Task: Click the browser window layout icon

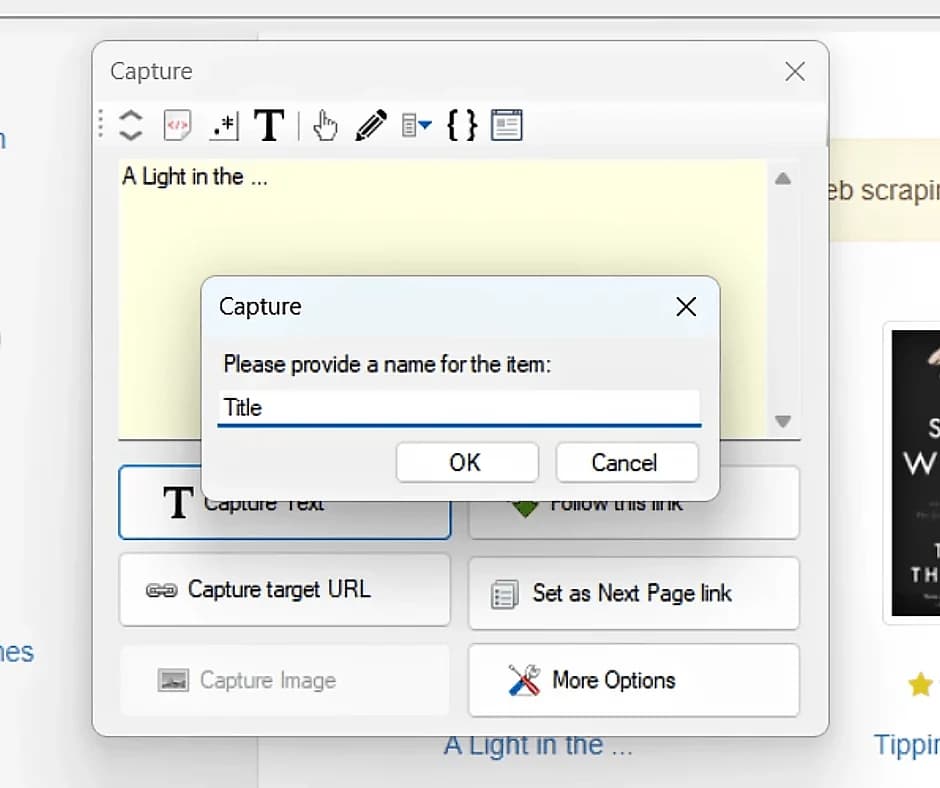Action: tap(507, 125)
